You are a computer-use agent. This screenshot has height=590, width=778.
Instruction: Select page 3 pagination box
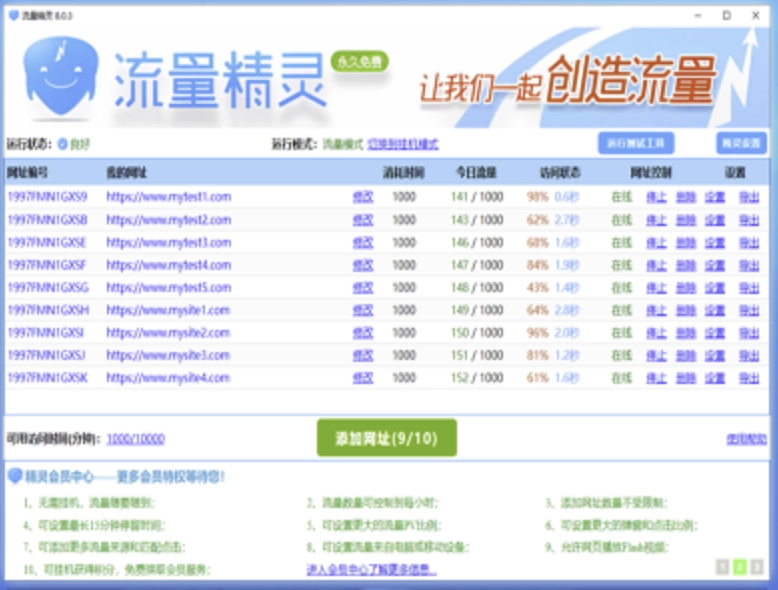757,566
